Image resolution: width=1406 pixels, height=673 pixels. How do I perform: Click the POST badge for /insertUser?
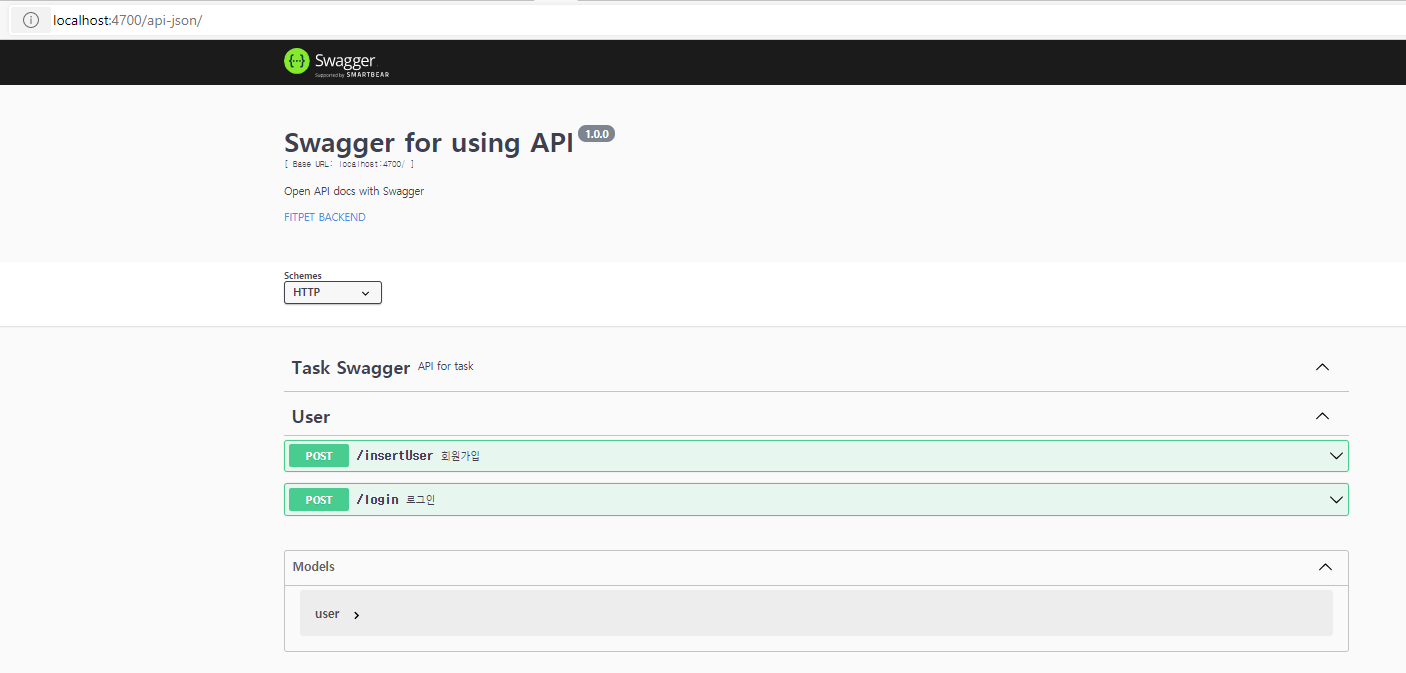click(x=319, y=456)
